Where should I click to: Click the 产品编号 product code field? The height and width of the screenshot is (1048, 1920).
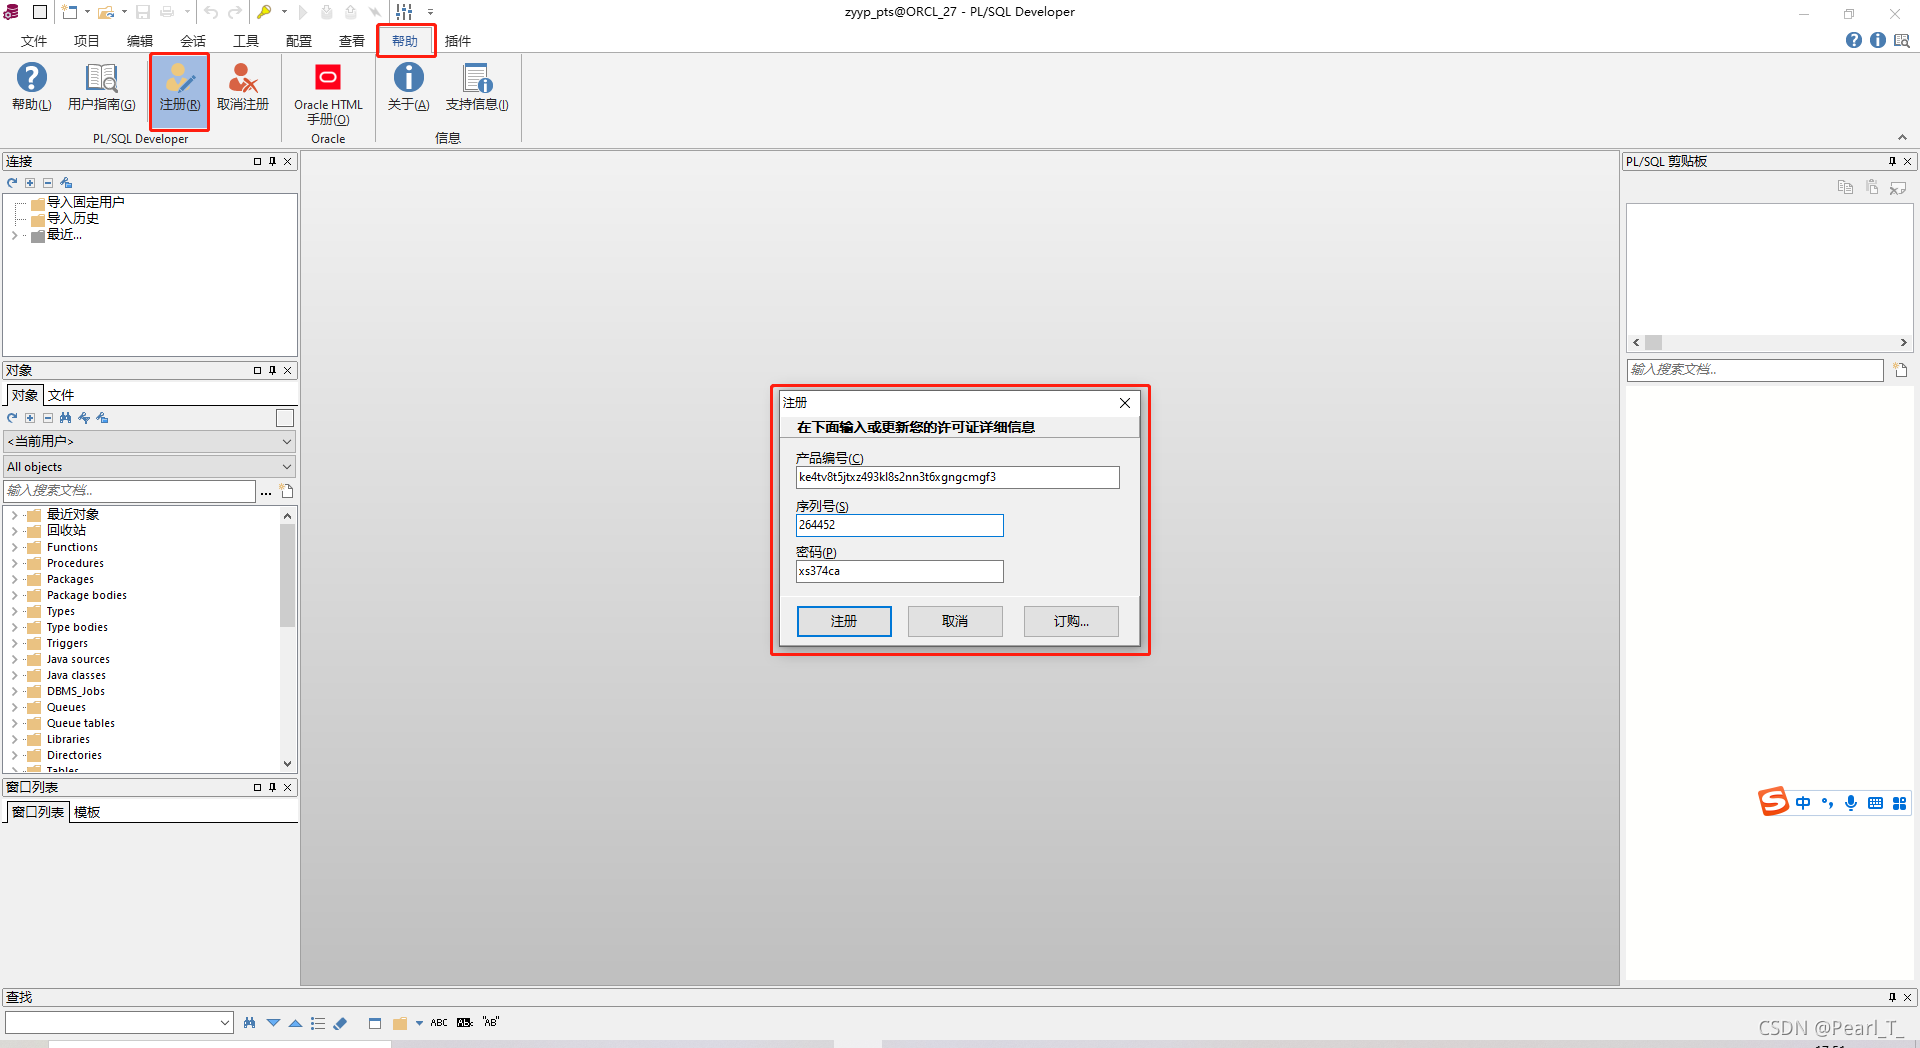[x=957, y=478]
